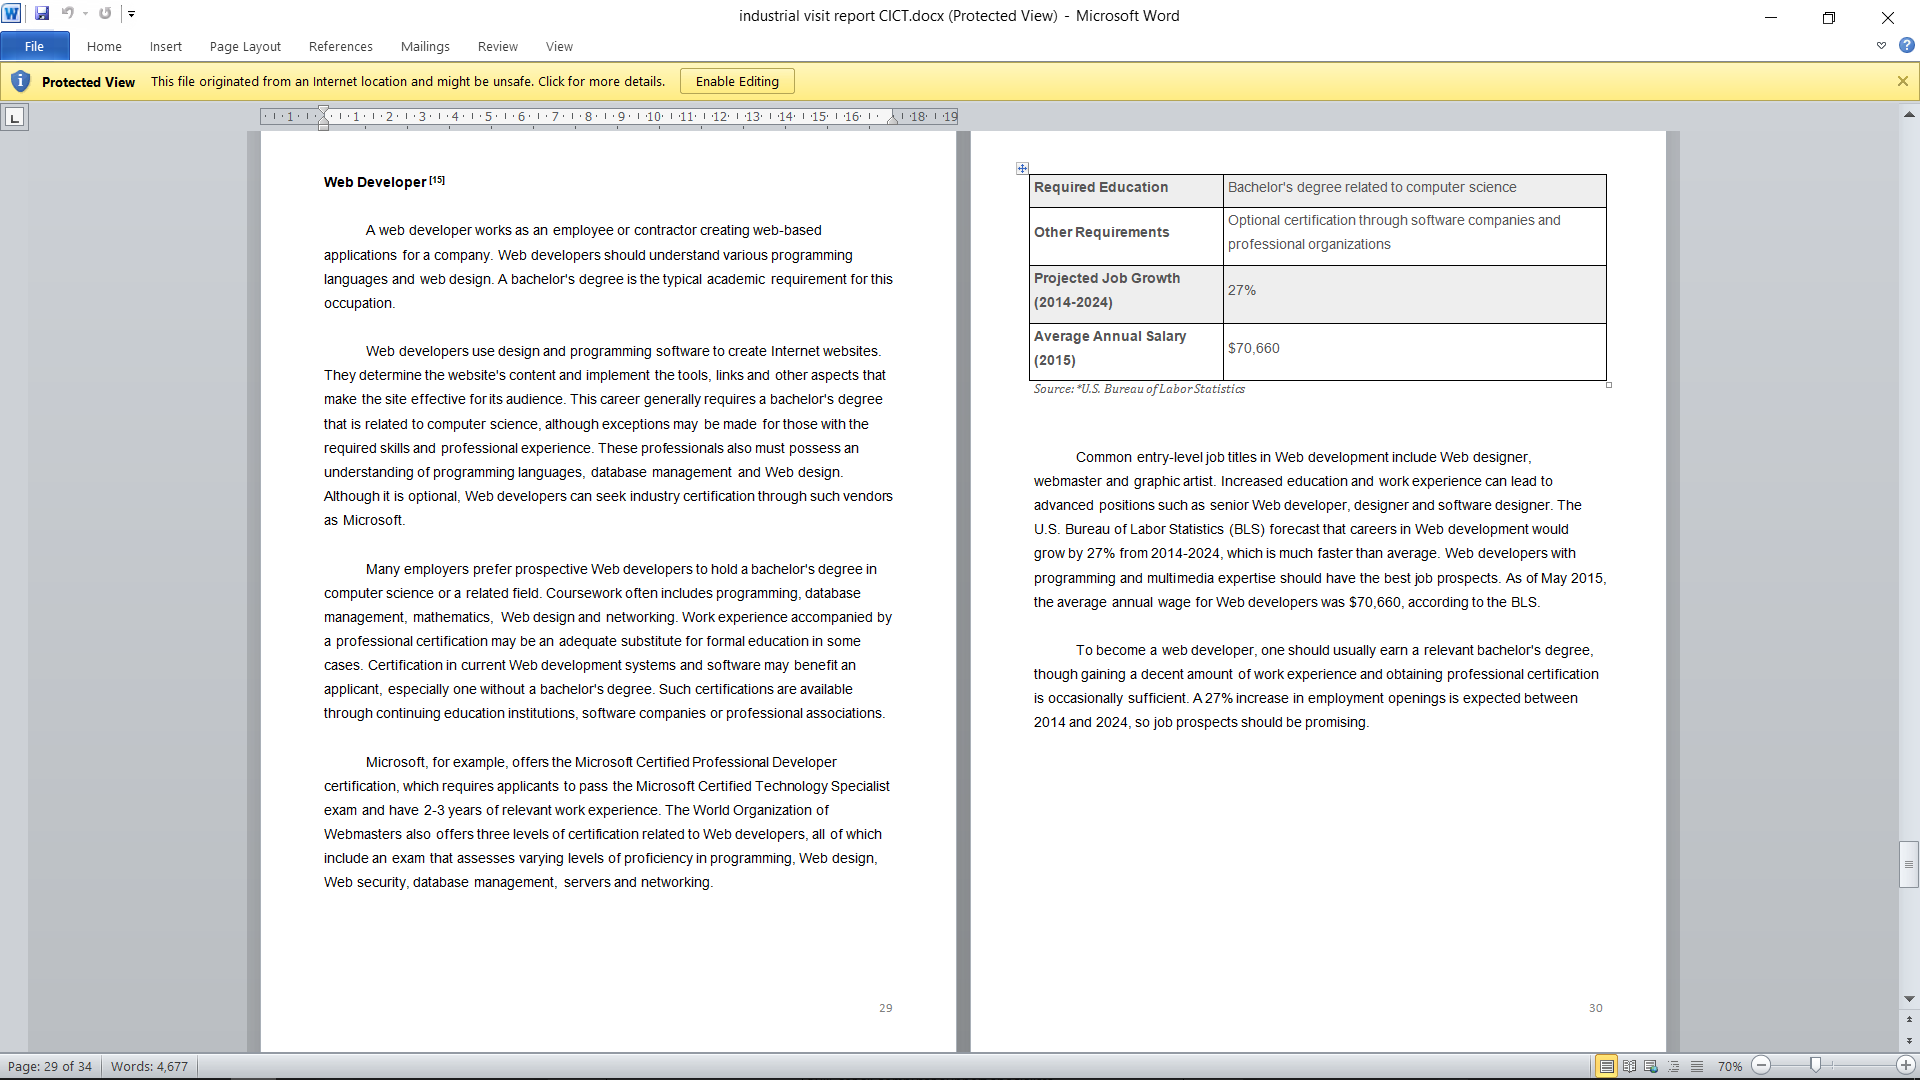Close the Protected View message bar
1920x1080 pixels.
[x=1902, y=82]
